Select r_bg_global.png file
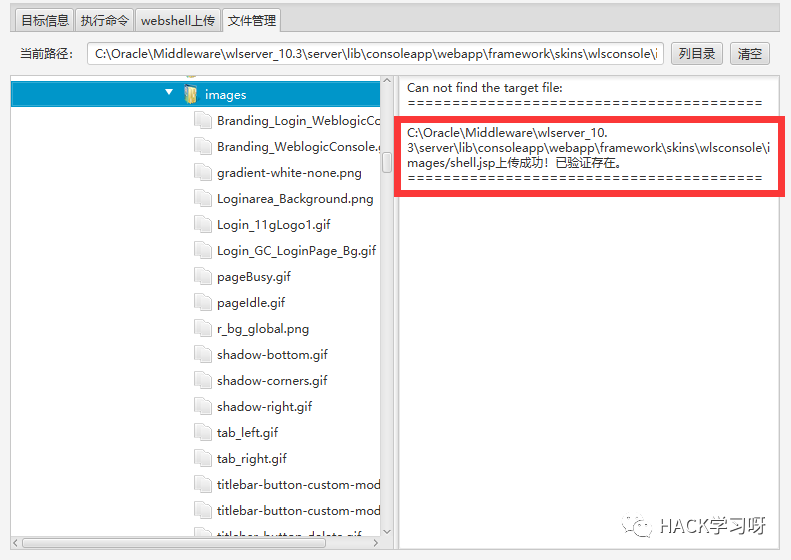 [263, 329]
